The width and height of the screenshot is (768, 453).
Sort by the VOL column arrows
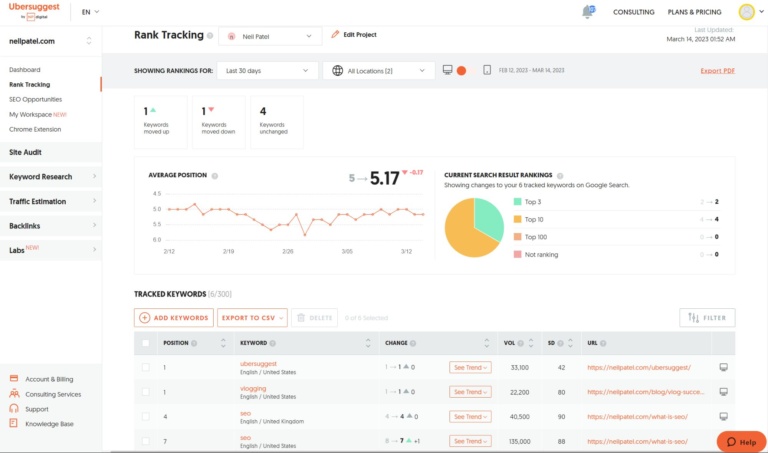(531, 343)
